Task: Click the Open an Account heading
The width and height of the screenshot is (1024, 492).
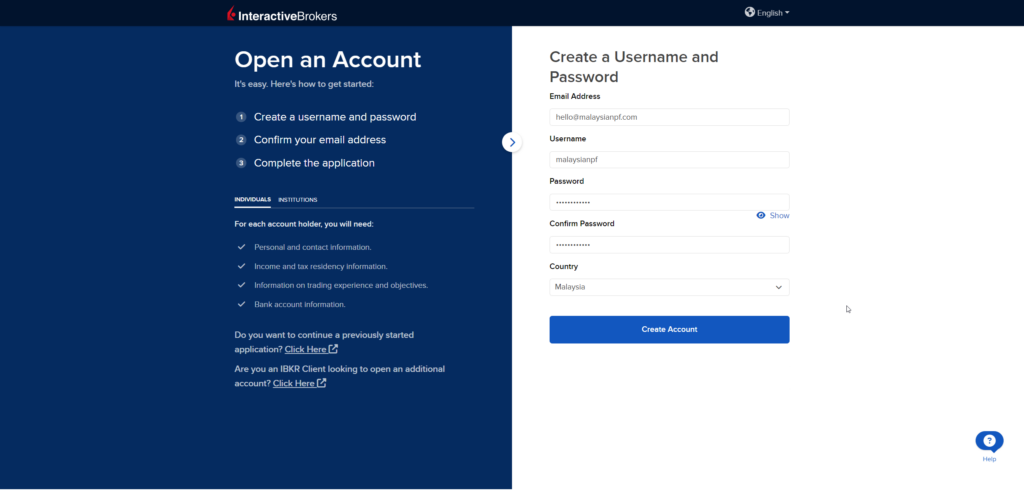Action: pos(328,59)
